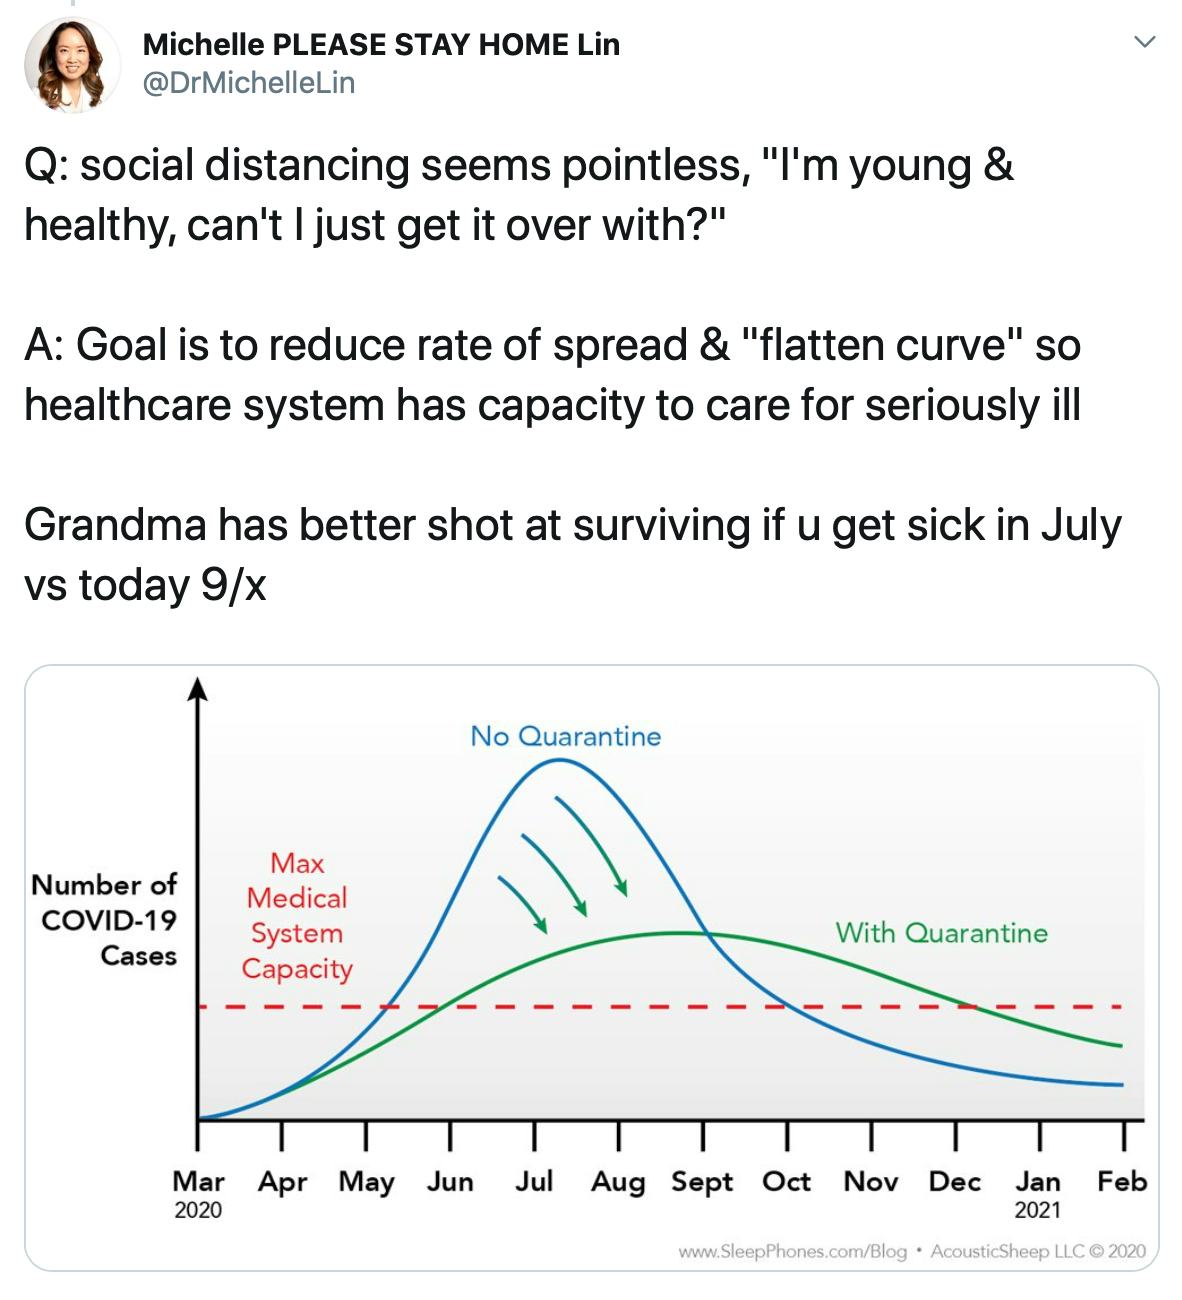The width and height of the screenshot is (1182, 1300).
Task: Click the black y-axis arrowhead at top
Action: 198,689
